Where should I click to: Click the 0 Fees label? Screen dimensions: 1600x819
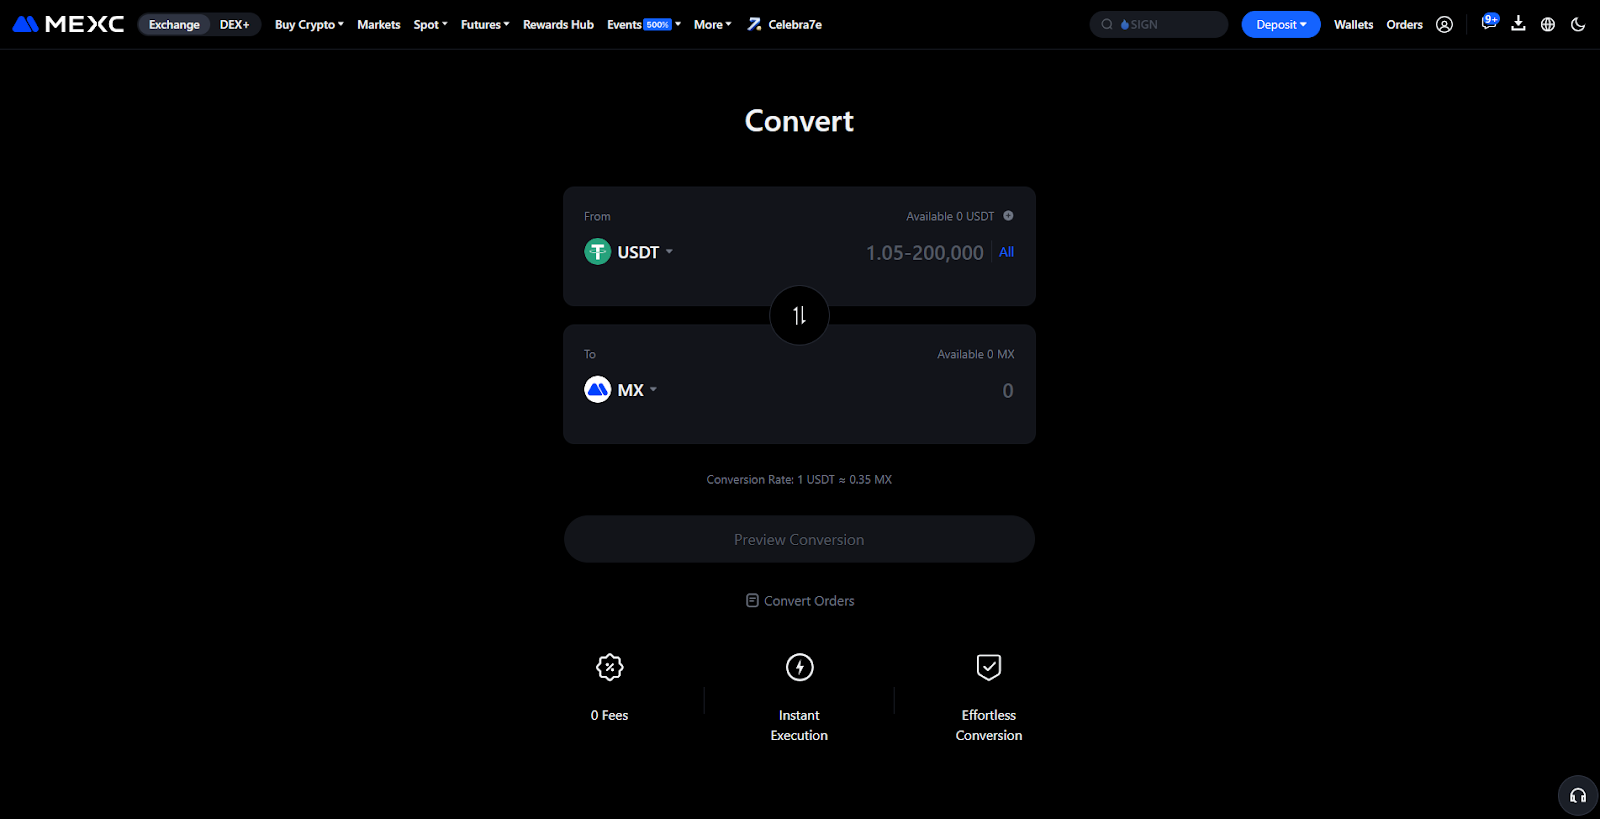609,715
